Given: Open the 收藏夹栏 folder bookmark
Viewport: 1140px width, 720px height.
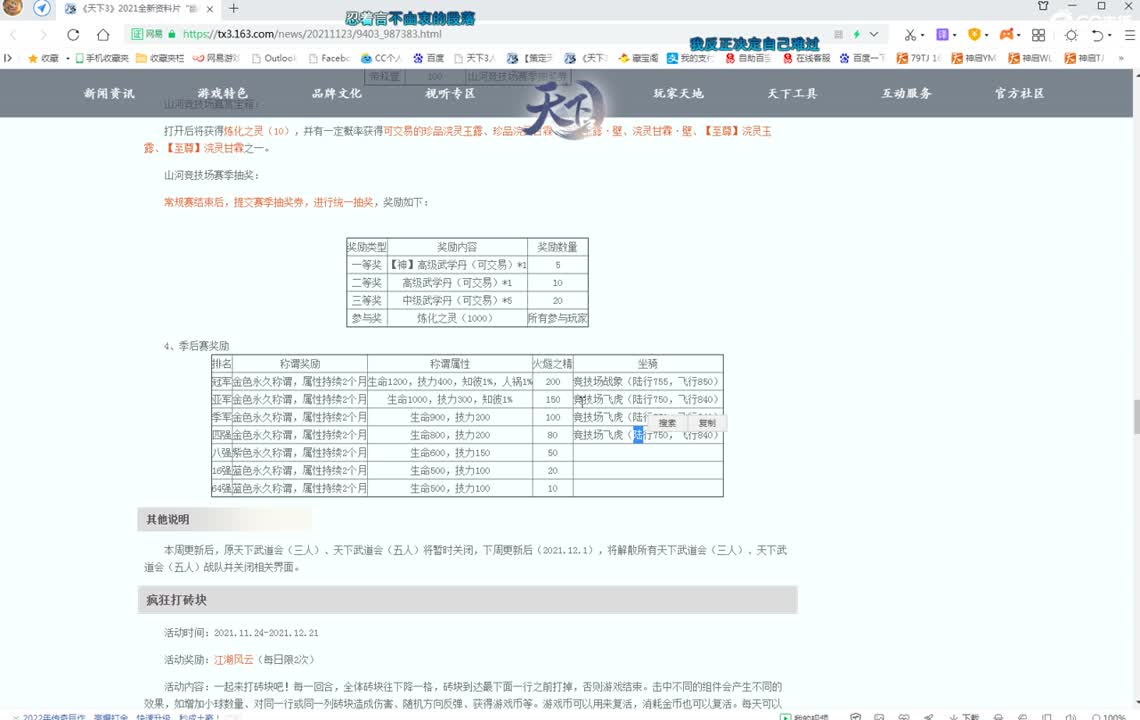Looking at the screenshot, I should click(x=160, y=58).
